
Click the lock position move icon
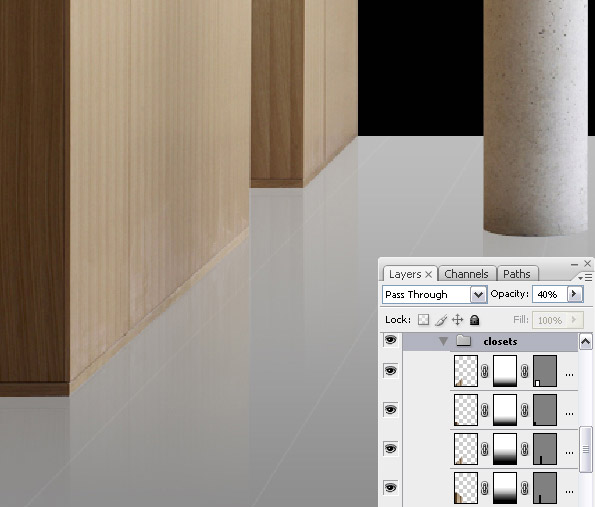tap(458, 320)
